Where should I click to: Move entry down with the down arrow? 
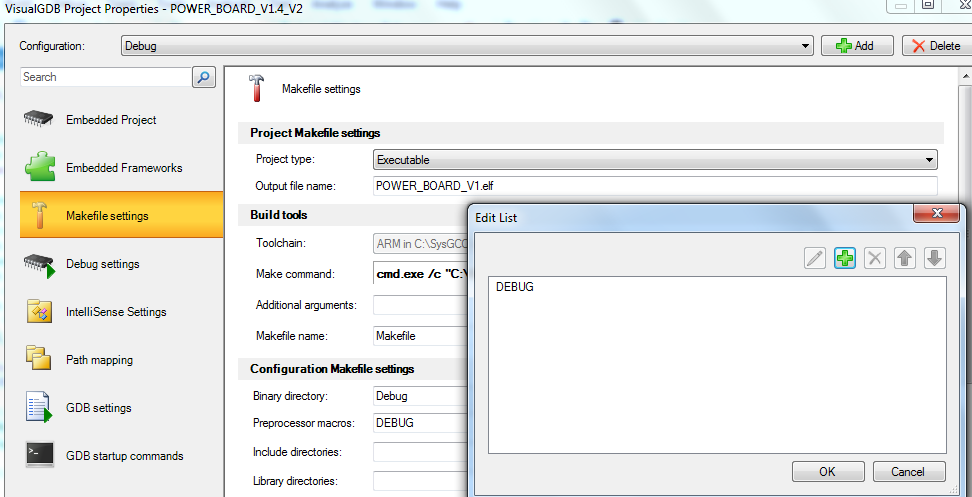click(x=935, y=258)
